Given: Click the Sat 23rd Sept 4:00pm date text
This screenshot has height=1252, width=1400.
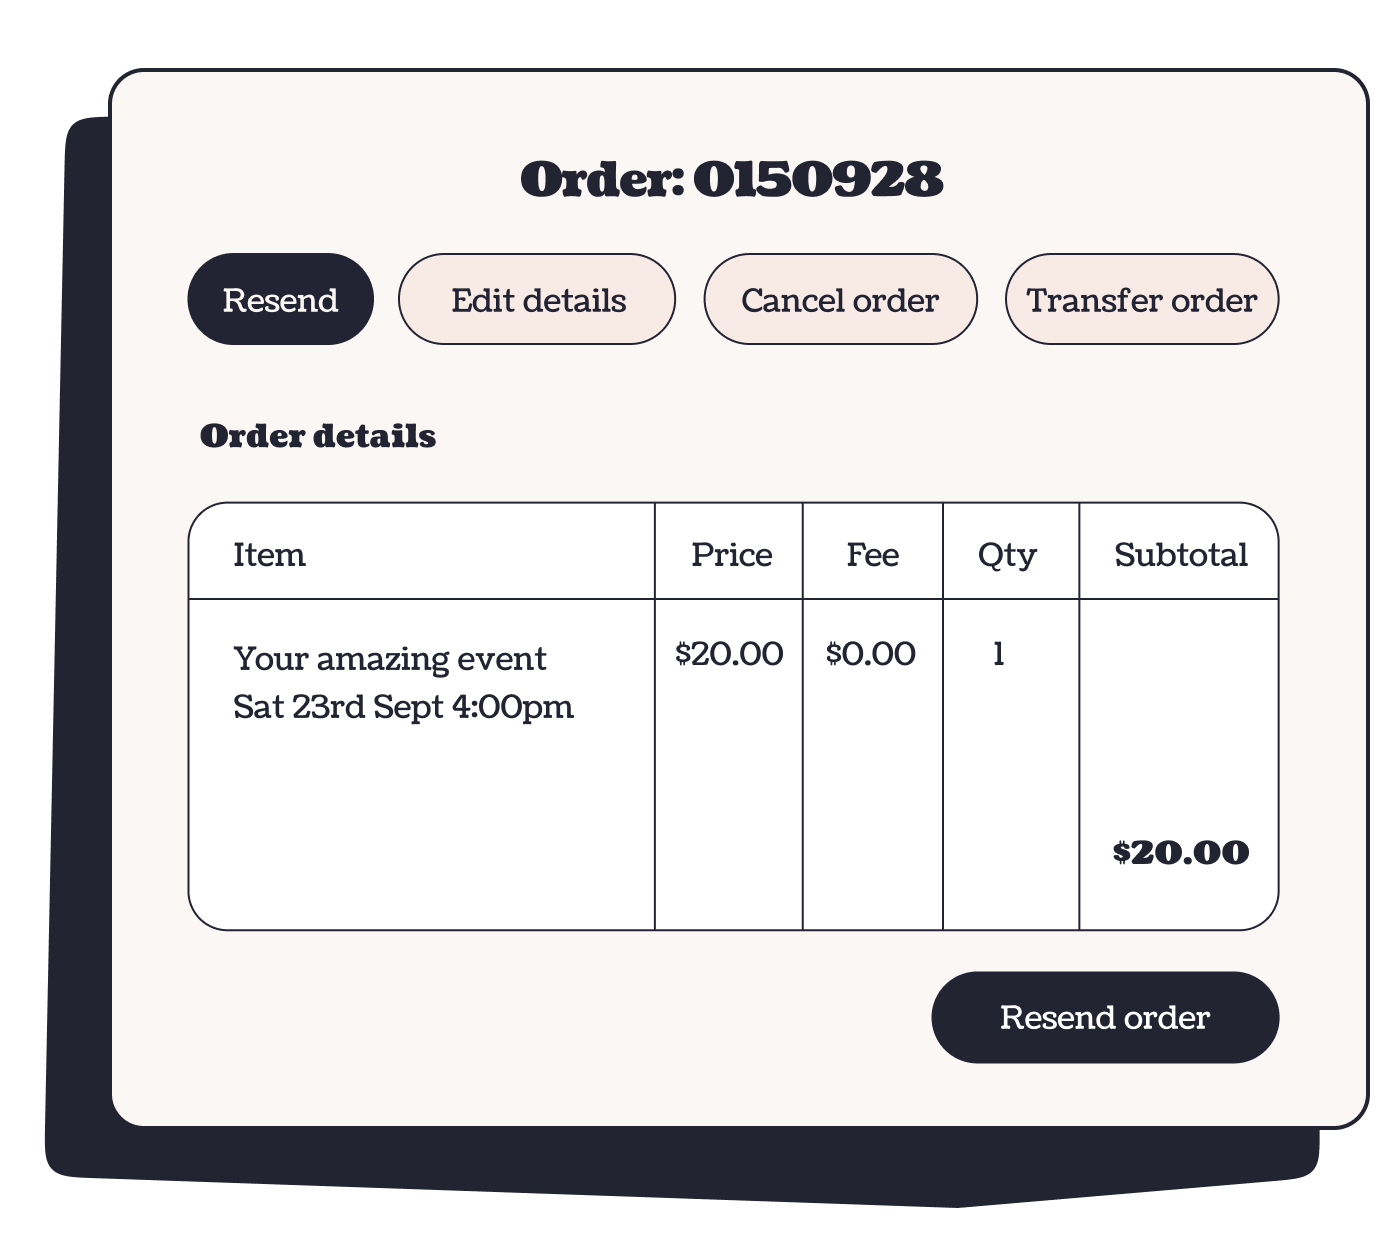Looking at the screenshot, I should [x=403, y=707].
